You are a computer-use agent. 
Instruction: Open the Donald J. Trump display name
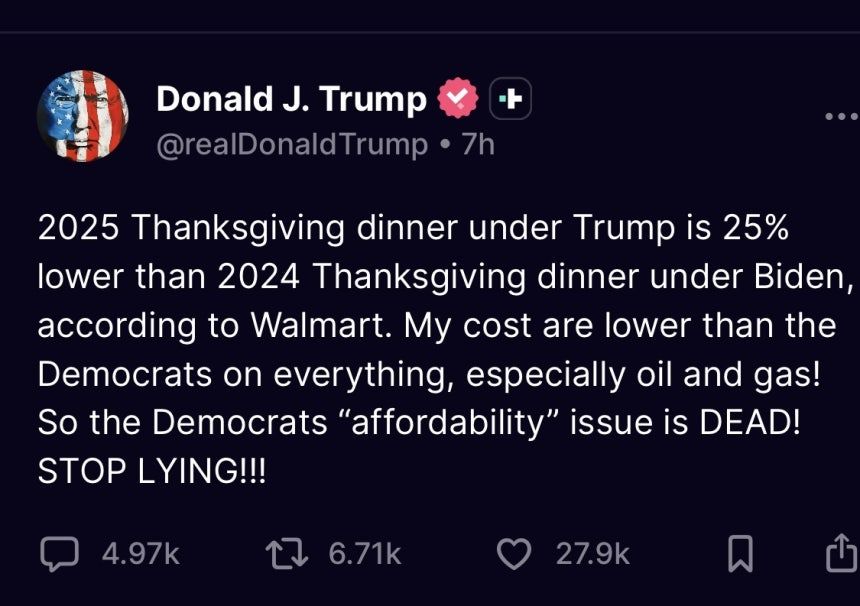click(291, 100)
